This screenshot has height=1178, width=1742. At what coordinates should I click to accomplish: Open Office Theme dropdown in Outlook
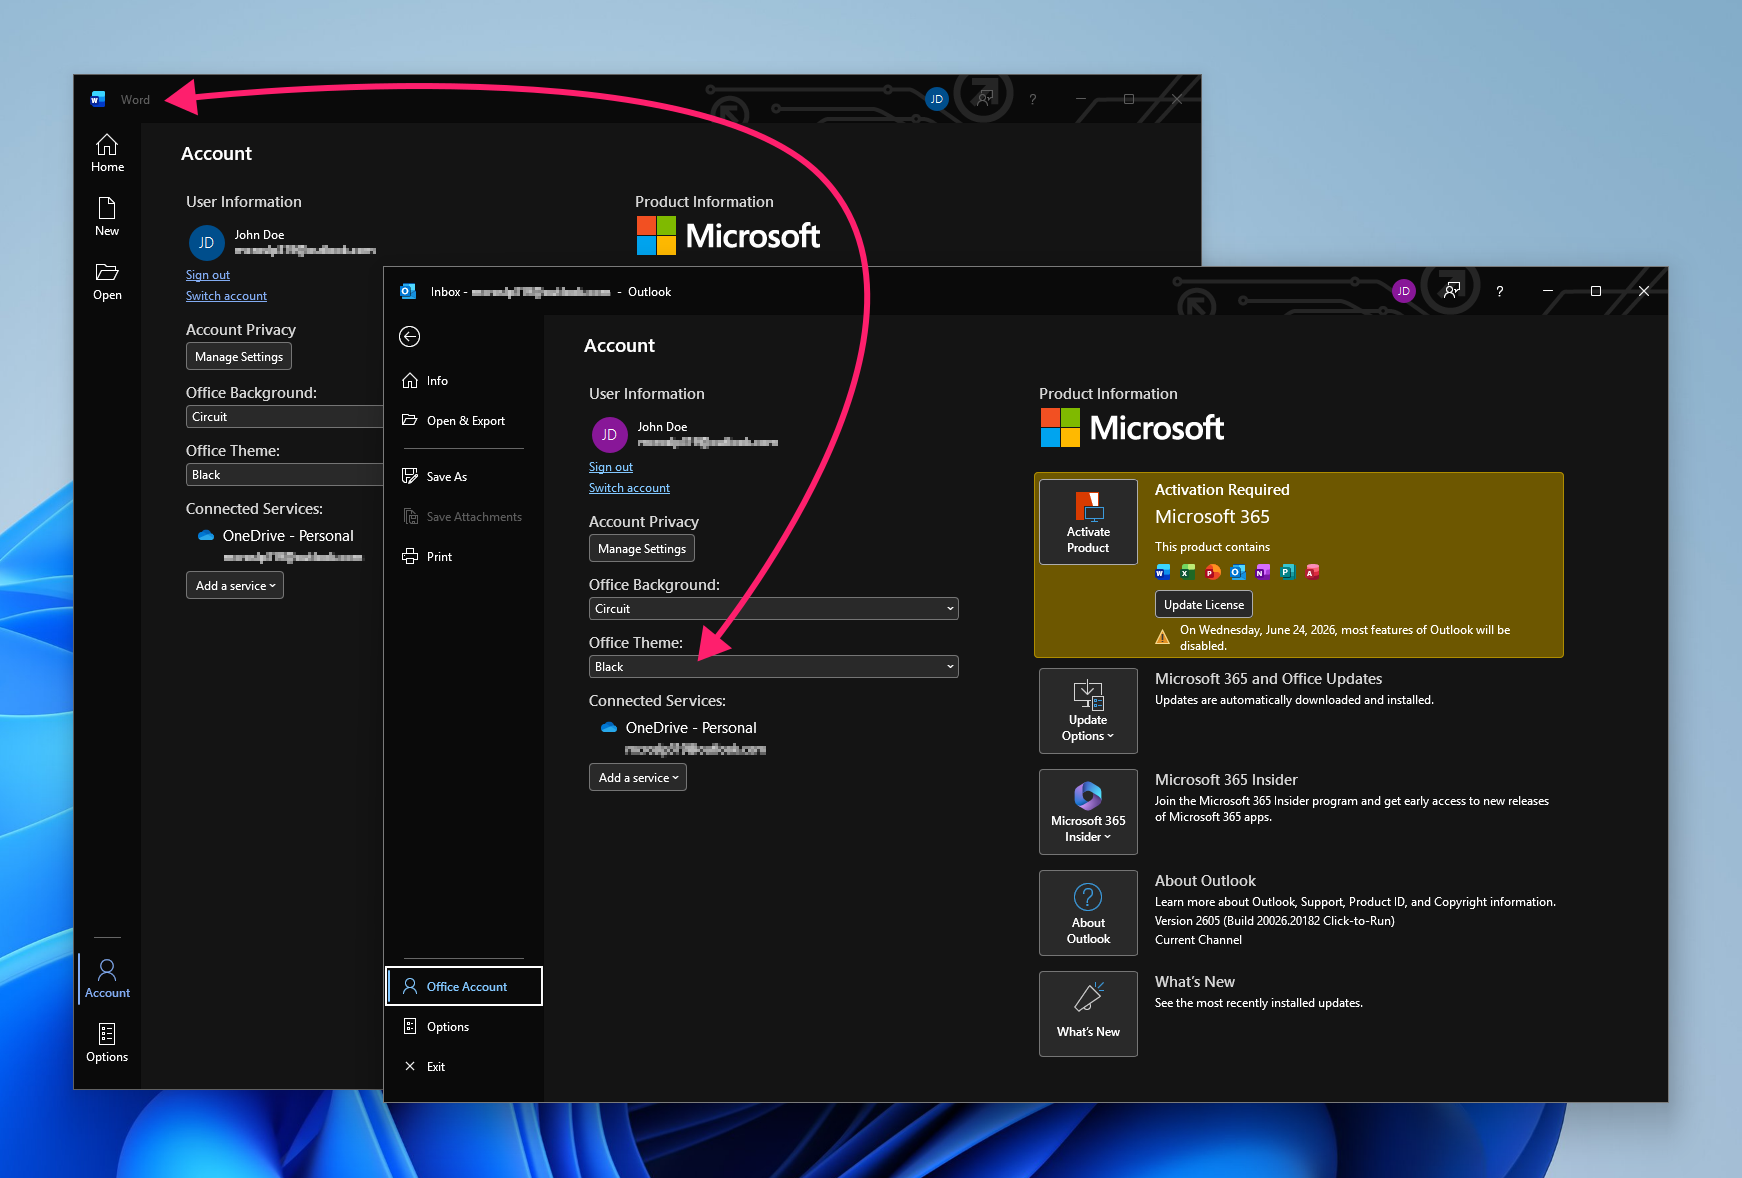click(774, 667)
